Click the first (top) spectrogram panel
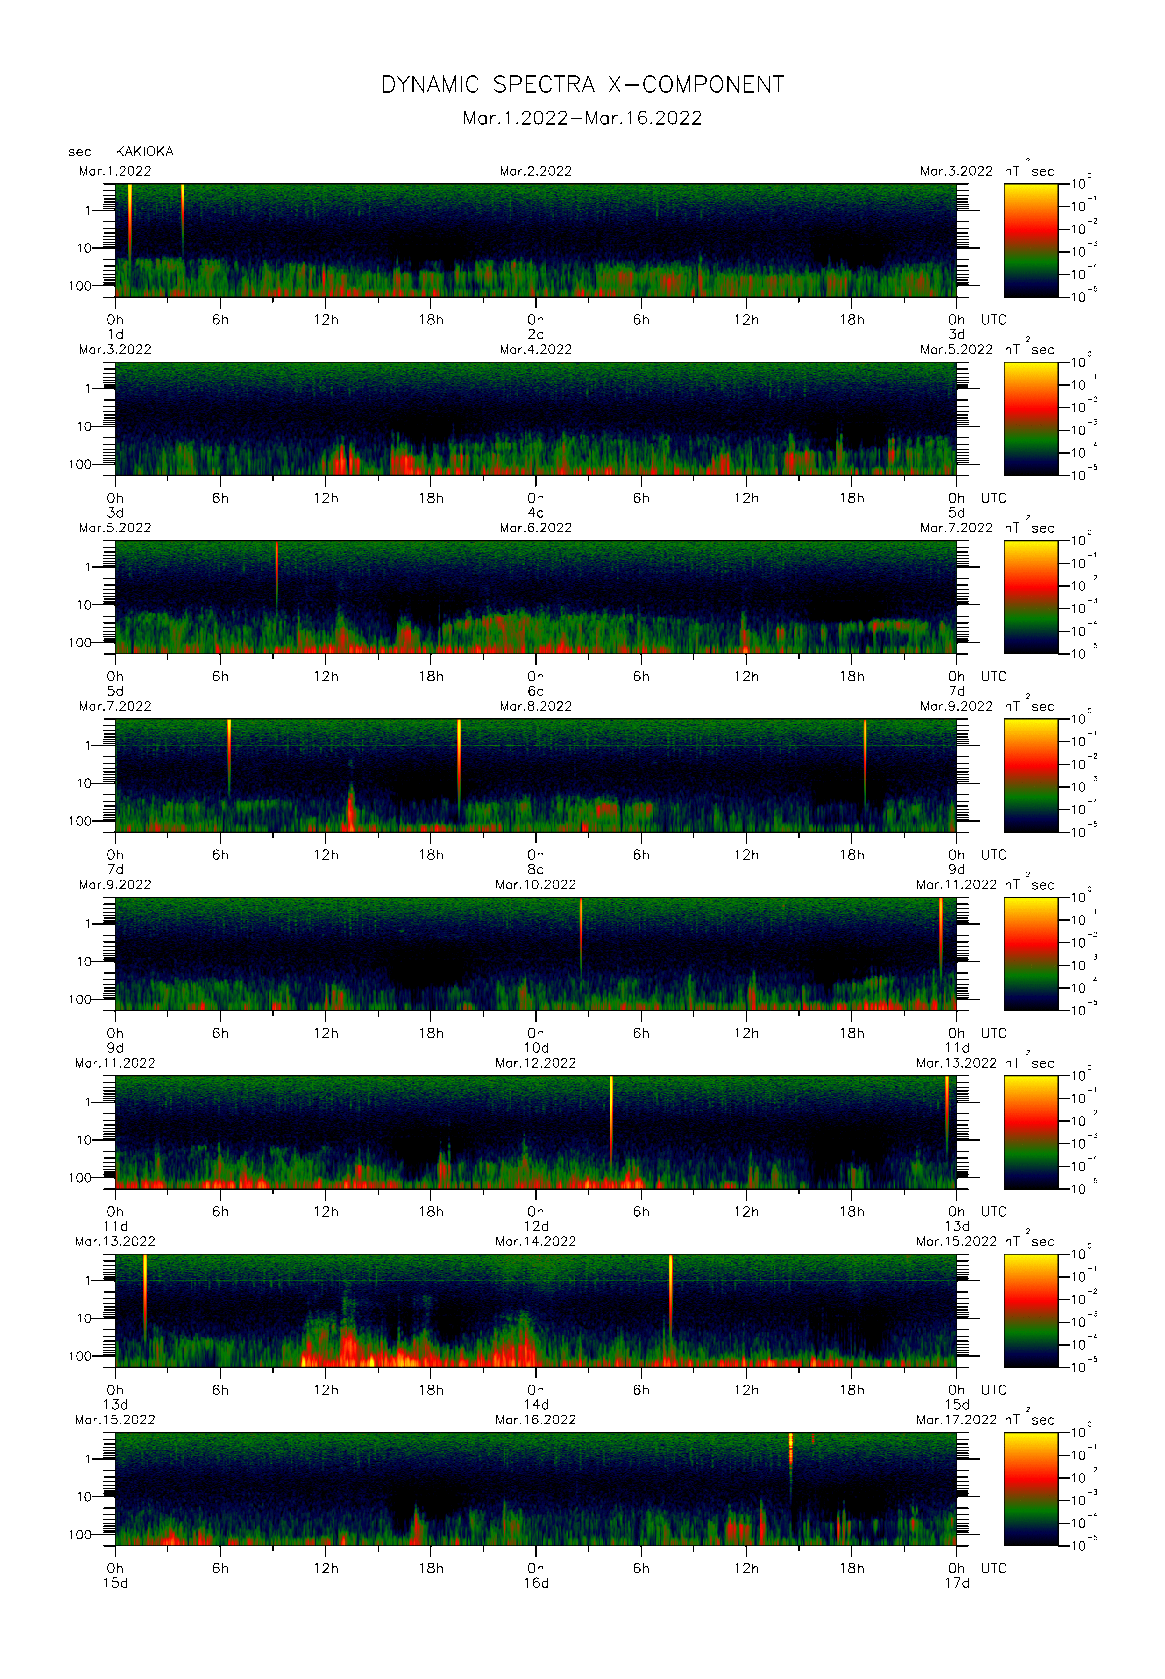Image resolution: width=1165 pixels, height=1679 pixels. (535, 240)
